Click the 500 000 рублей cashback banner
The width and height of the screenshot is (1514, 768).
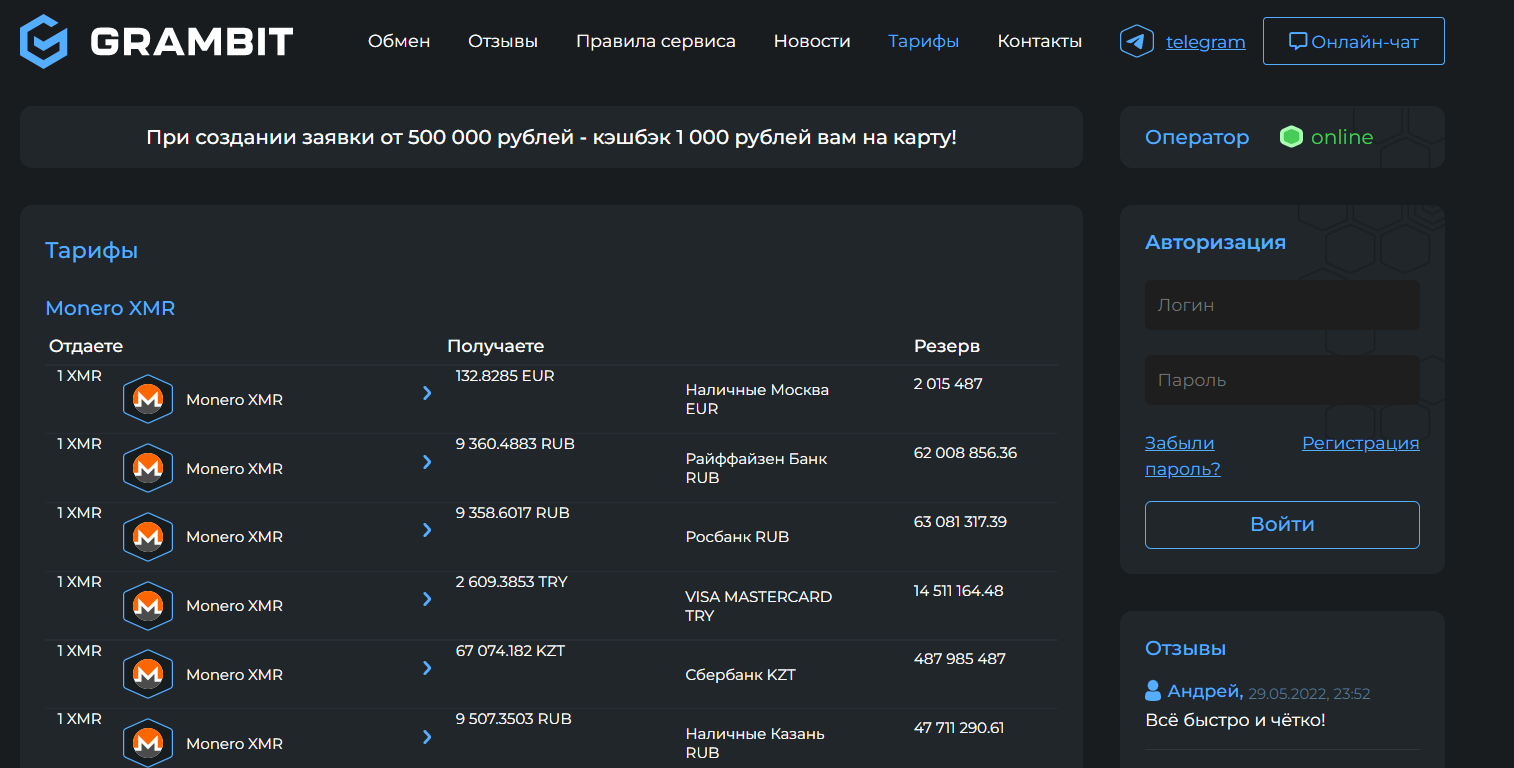pos(551,137)
